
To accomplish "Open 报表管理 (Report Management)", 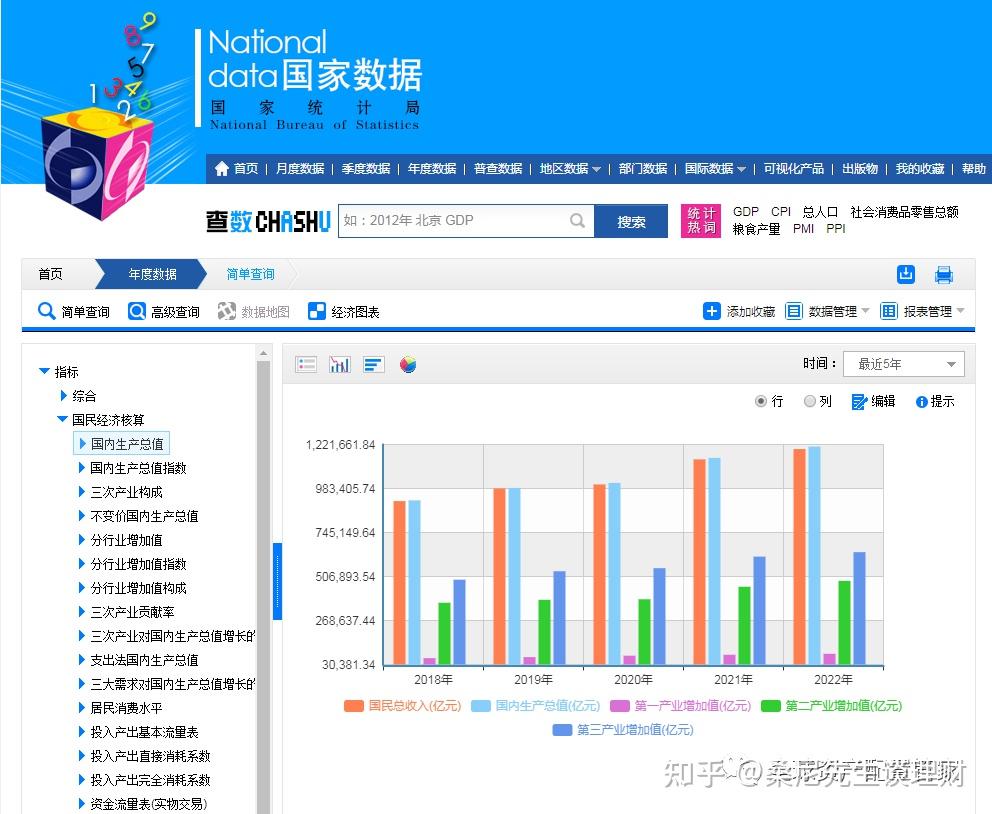I will tap(926, 311).
